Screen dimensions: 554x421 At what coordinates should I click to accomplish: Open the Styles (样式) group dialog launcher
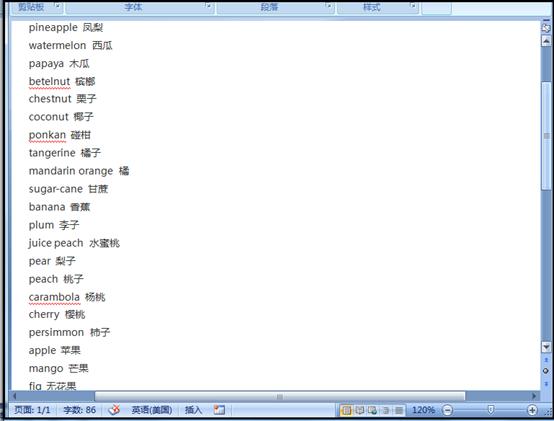point(413,6)
